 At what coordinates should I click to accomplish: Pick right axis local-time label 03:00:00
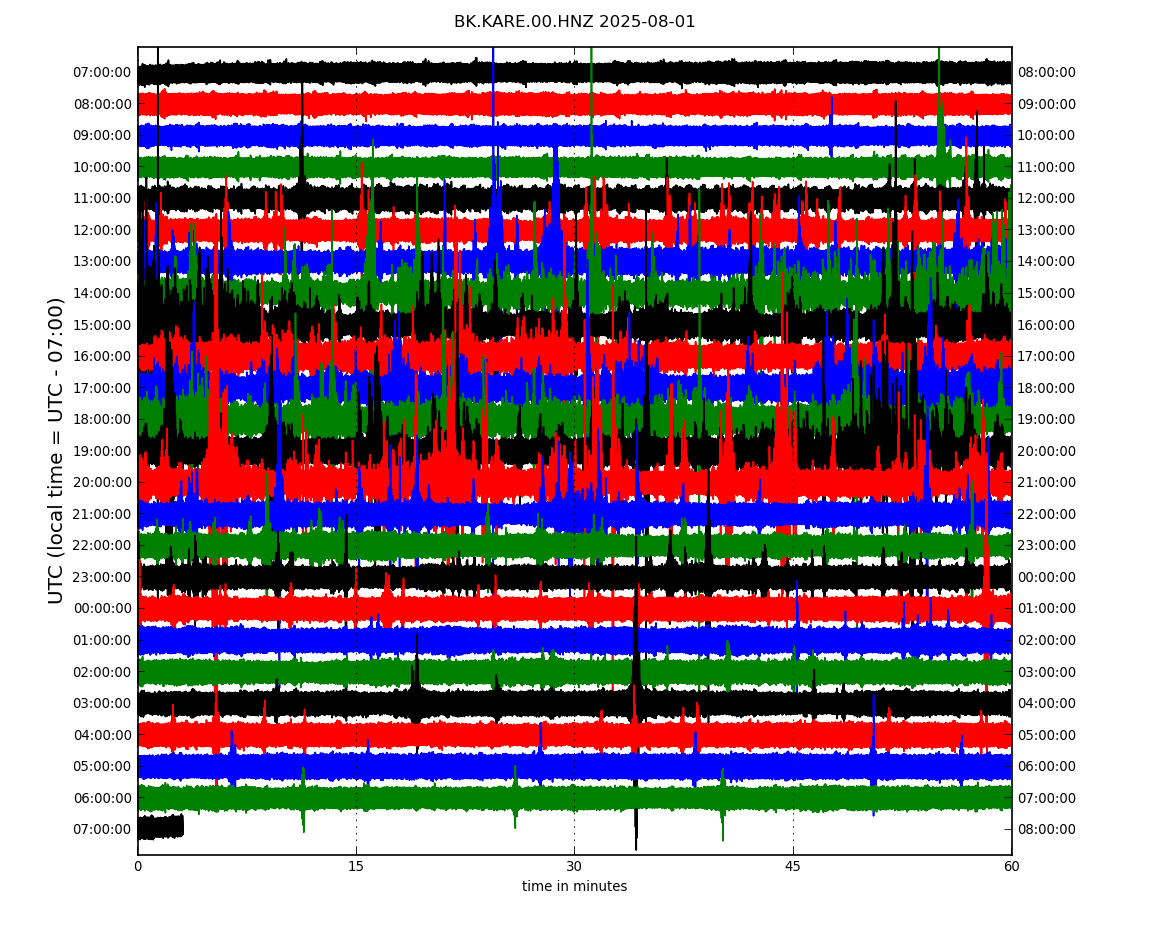pyautogui.click(x=1047, y=672)
